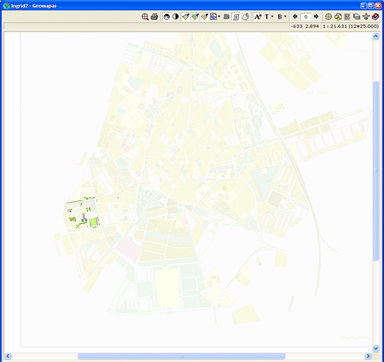Click the small gray grid icon
Screen dimensions: 384x362
tap(227, 17)
